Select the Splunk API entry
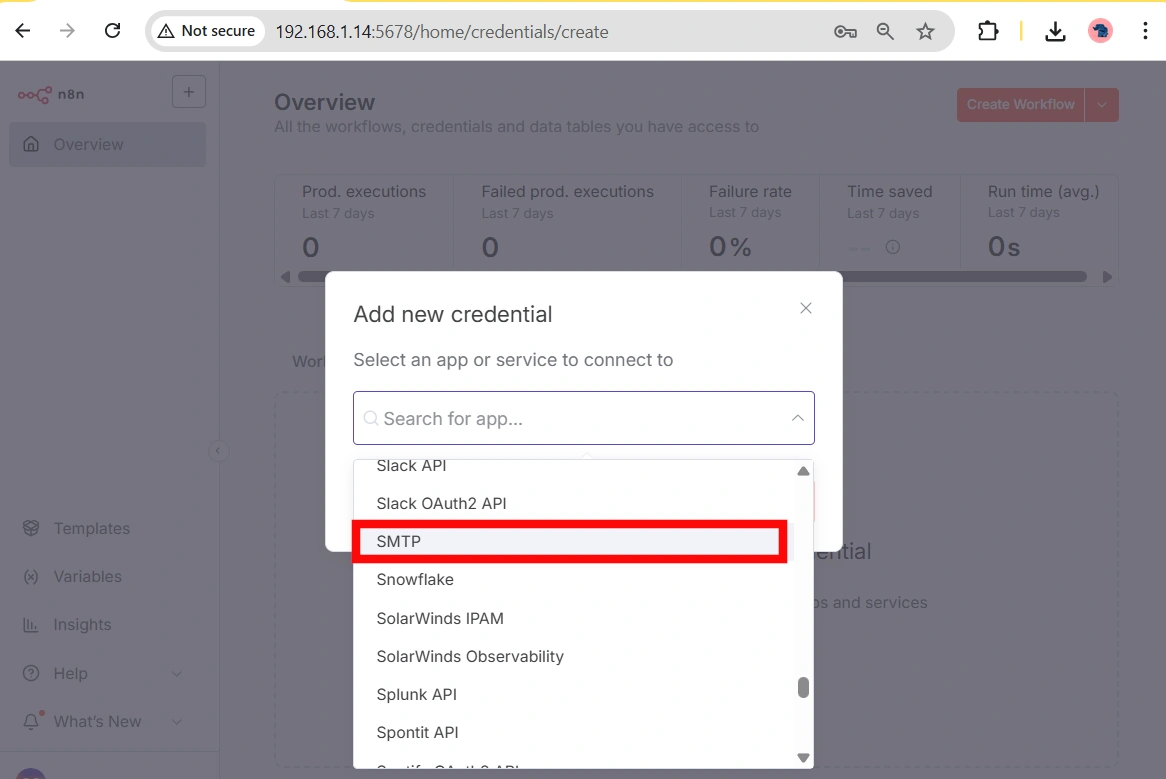Viewport: 1166px width, 779px height. click(416, 695)
